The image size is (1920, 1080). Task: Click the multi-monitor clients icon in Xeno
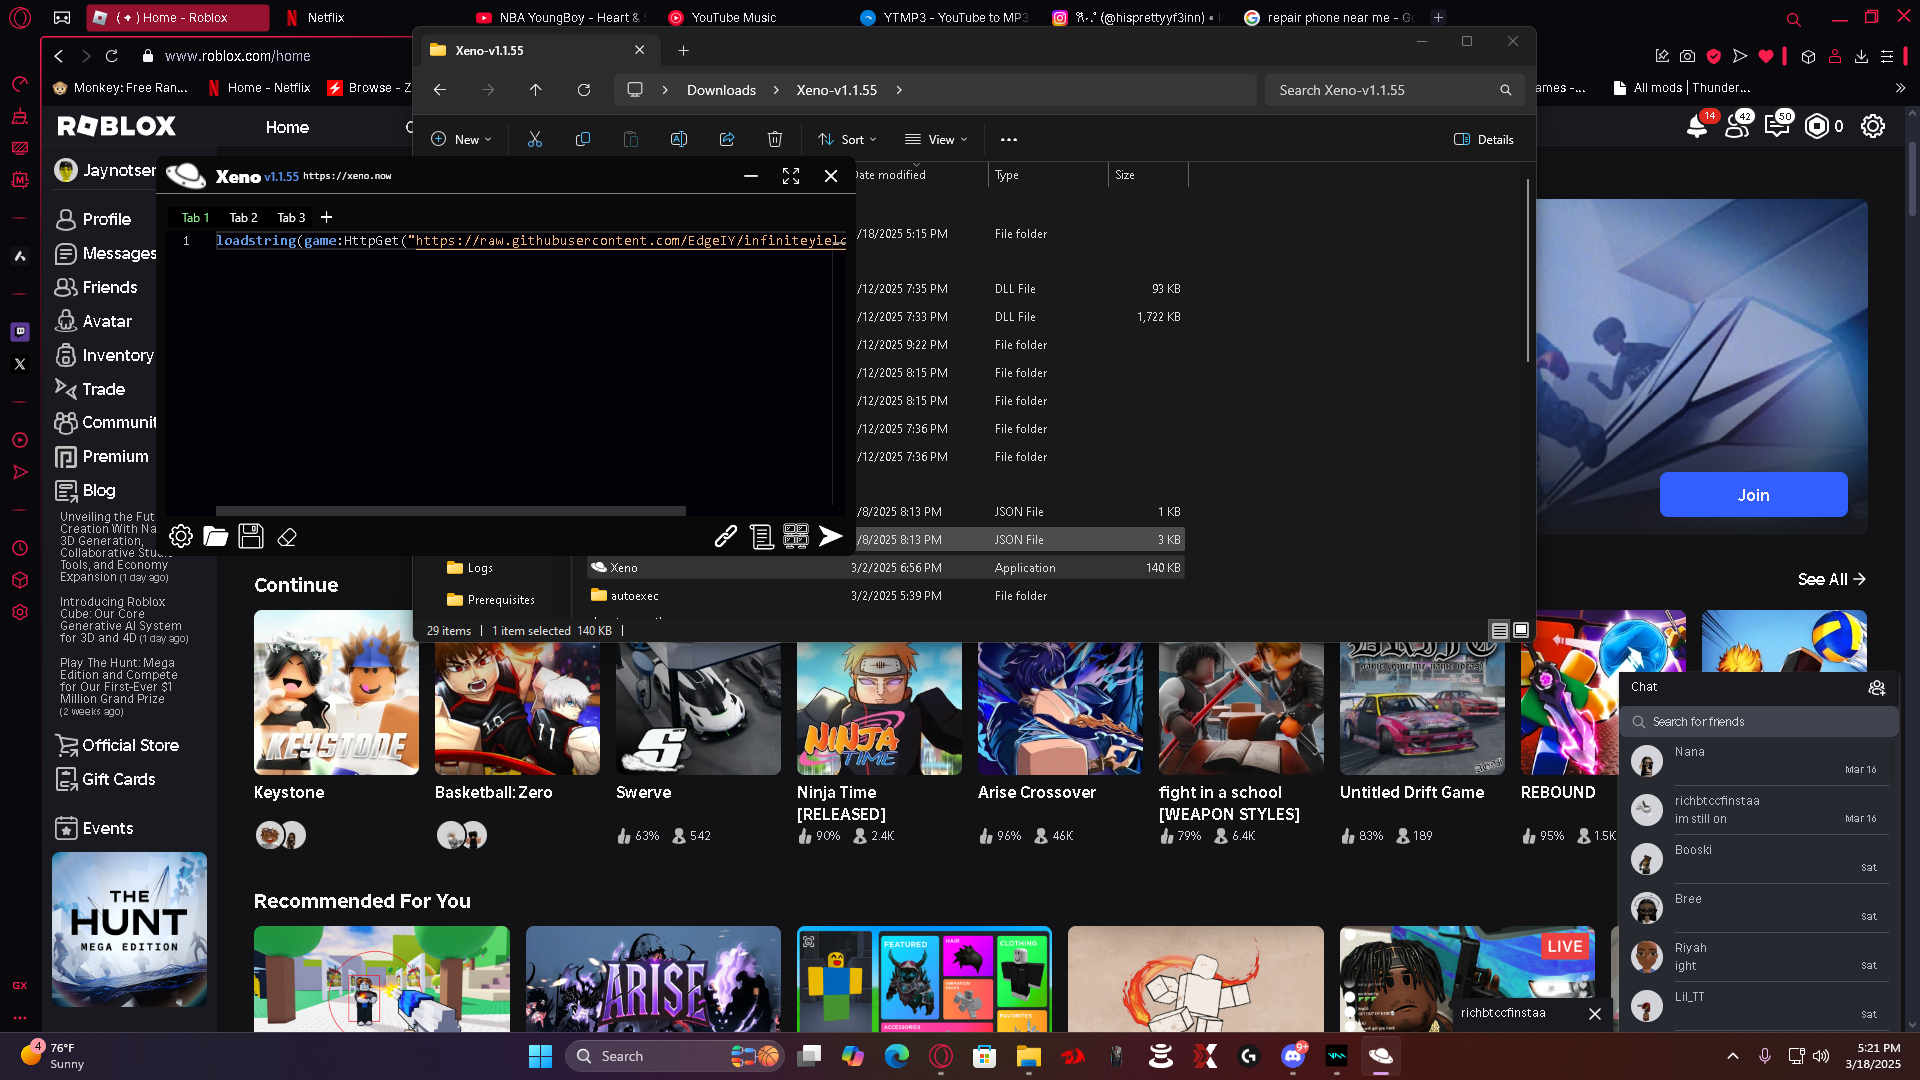[796, 537]
